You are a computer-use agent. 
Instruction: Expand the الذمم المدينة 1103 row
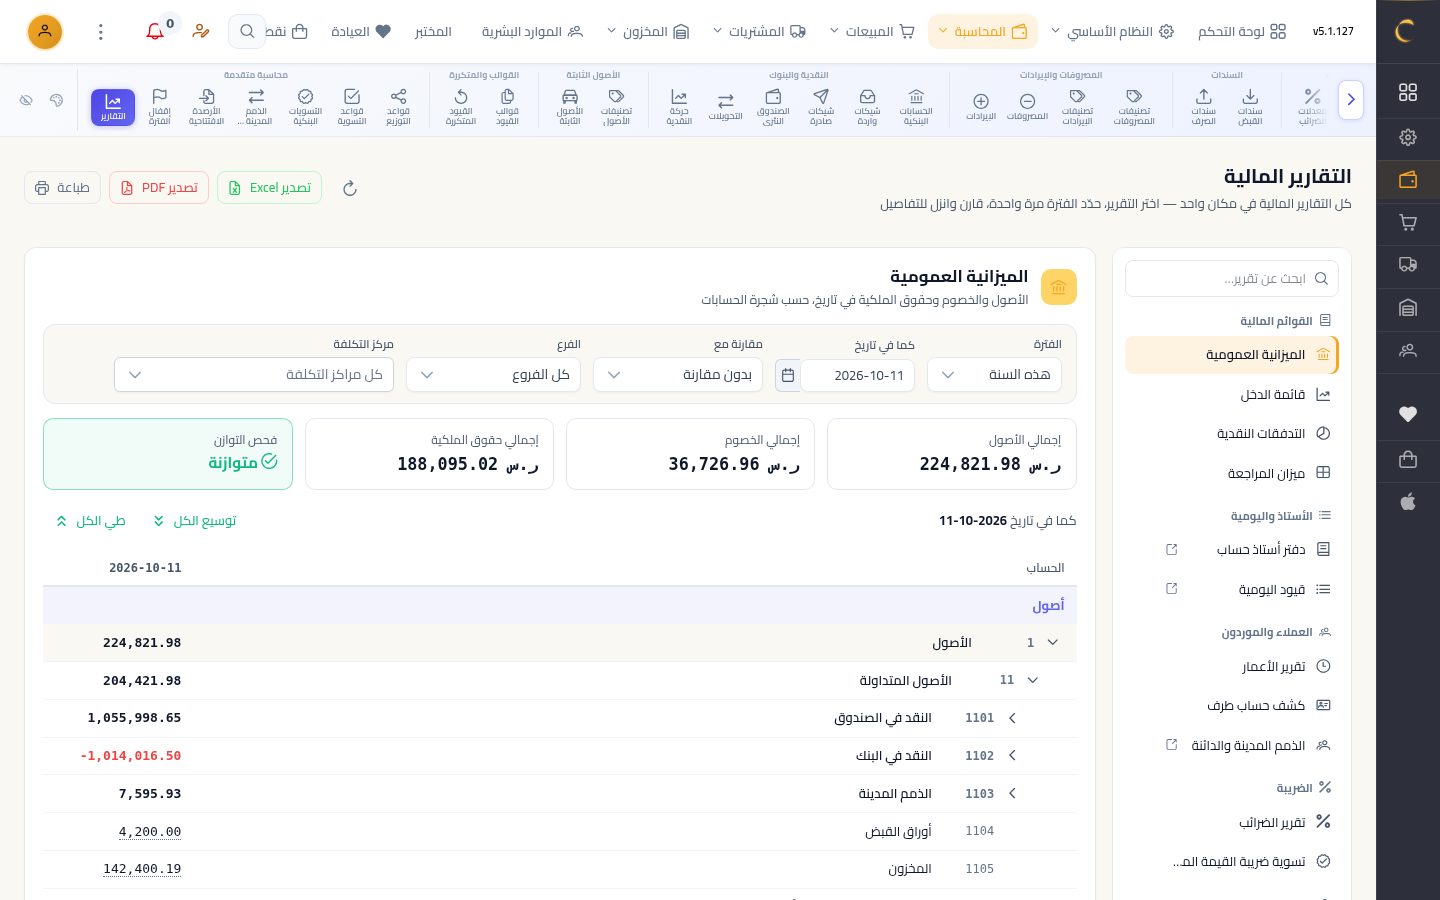(1012, 794)
